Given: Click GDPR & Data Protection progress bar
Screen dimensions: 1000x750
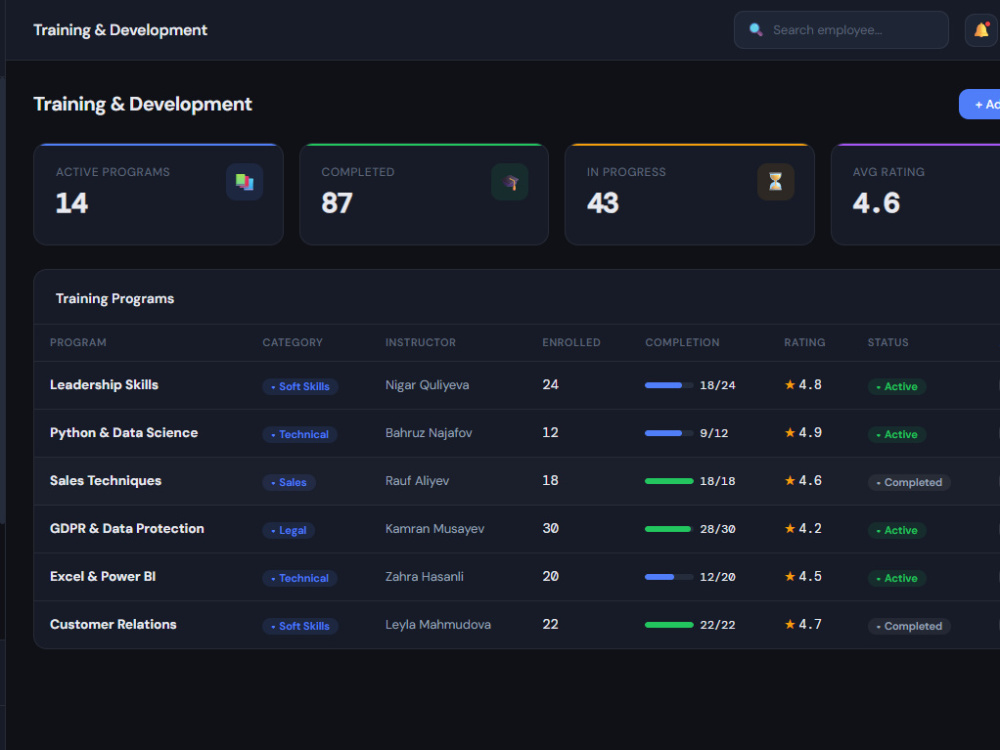Looking at the screenshot, I should coord(669,529).
